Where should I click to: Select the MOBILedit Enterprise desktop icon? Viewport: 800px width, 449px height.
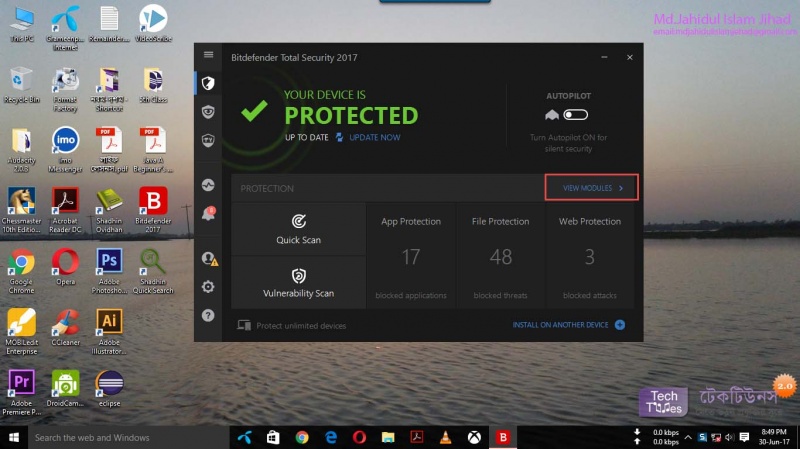pos(21,331)
